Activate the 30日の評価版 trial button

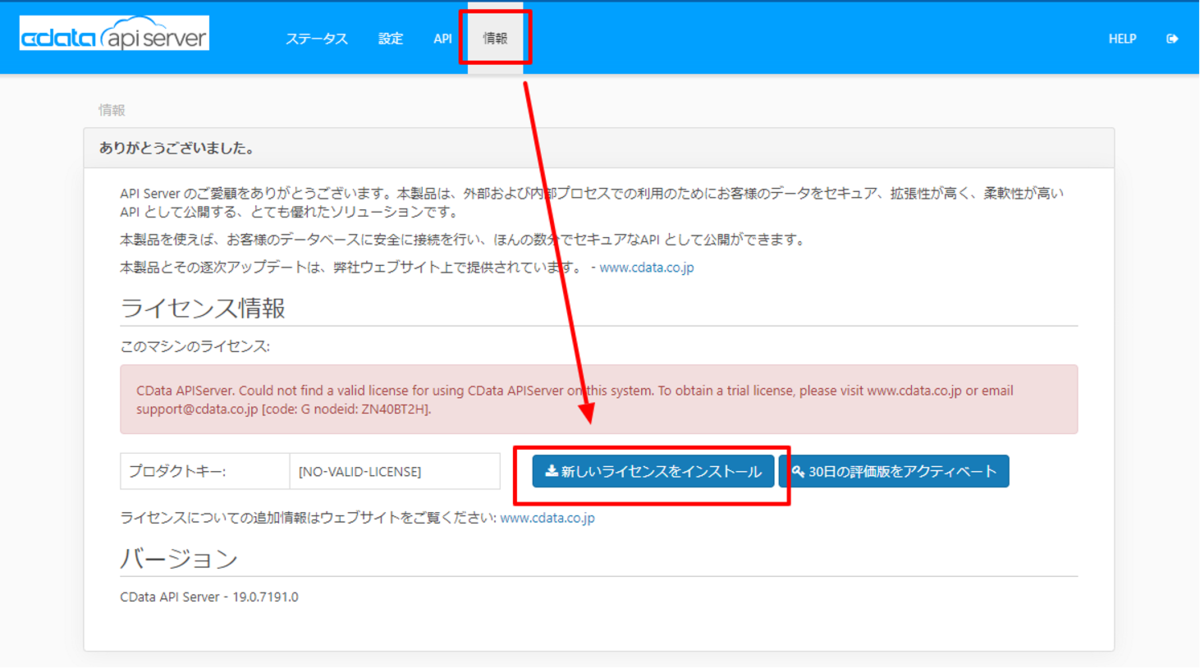point(894,471)
